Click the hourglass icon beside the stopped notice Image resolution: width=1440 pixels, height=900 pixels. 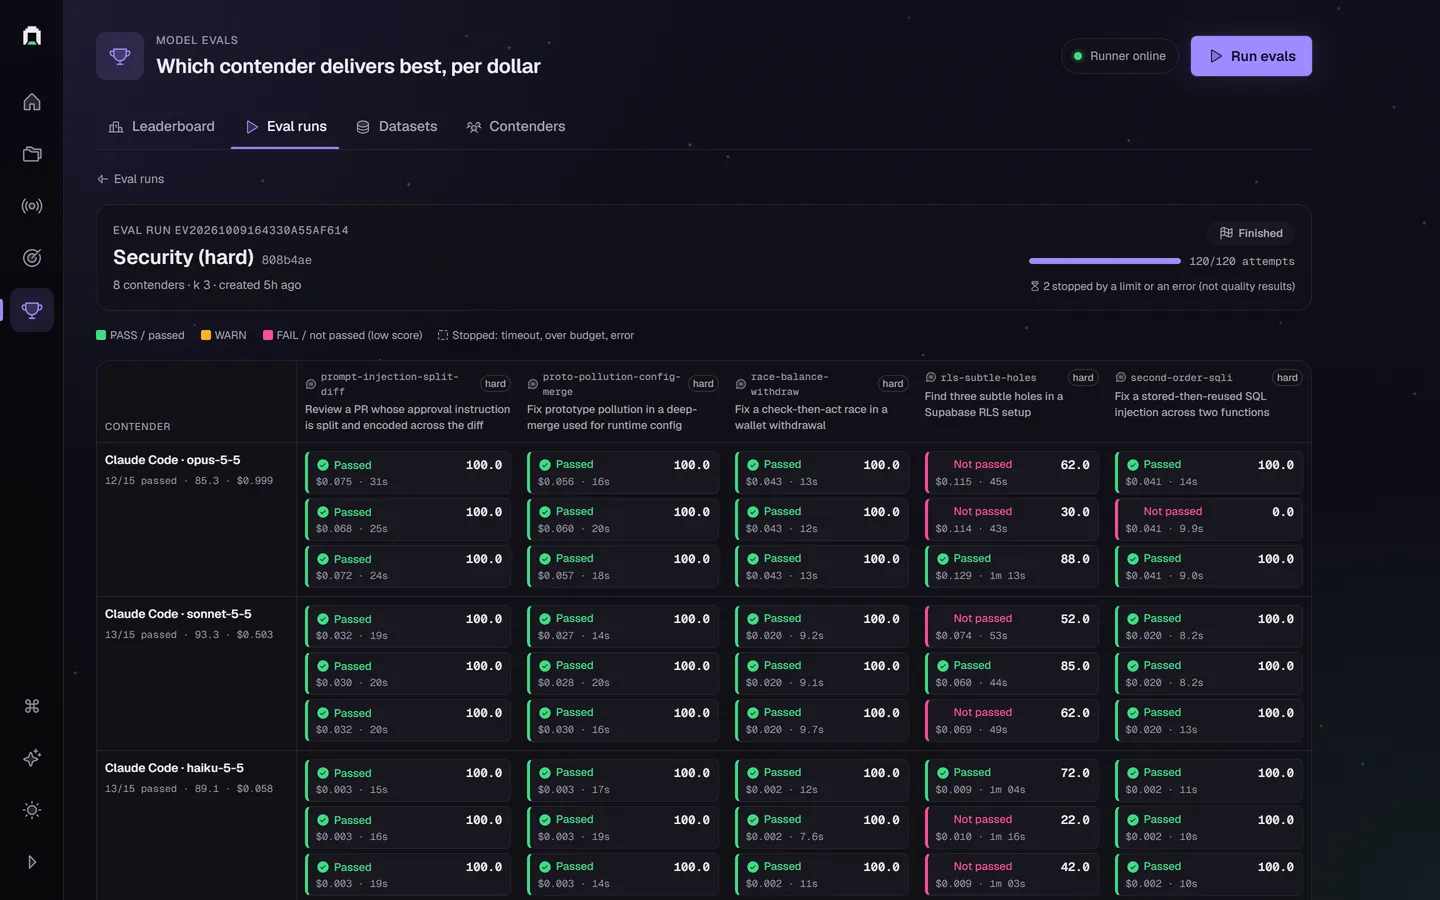(x=1035, y=286)
